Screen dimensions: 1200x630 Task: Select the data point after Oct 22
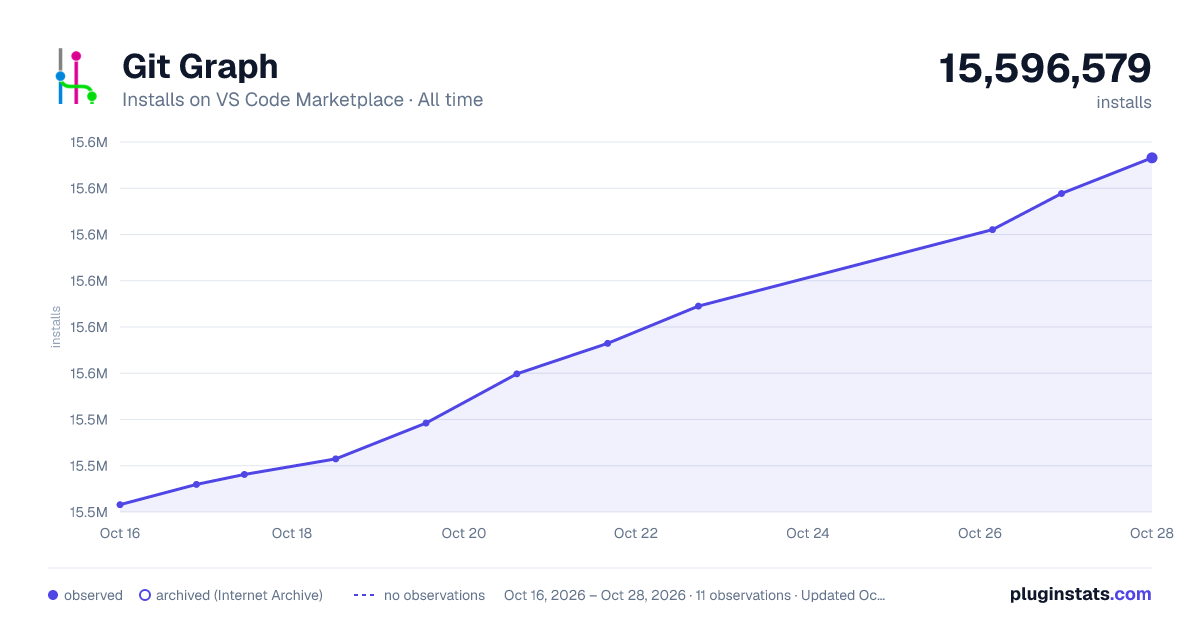coord(698,306)
